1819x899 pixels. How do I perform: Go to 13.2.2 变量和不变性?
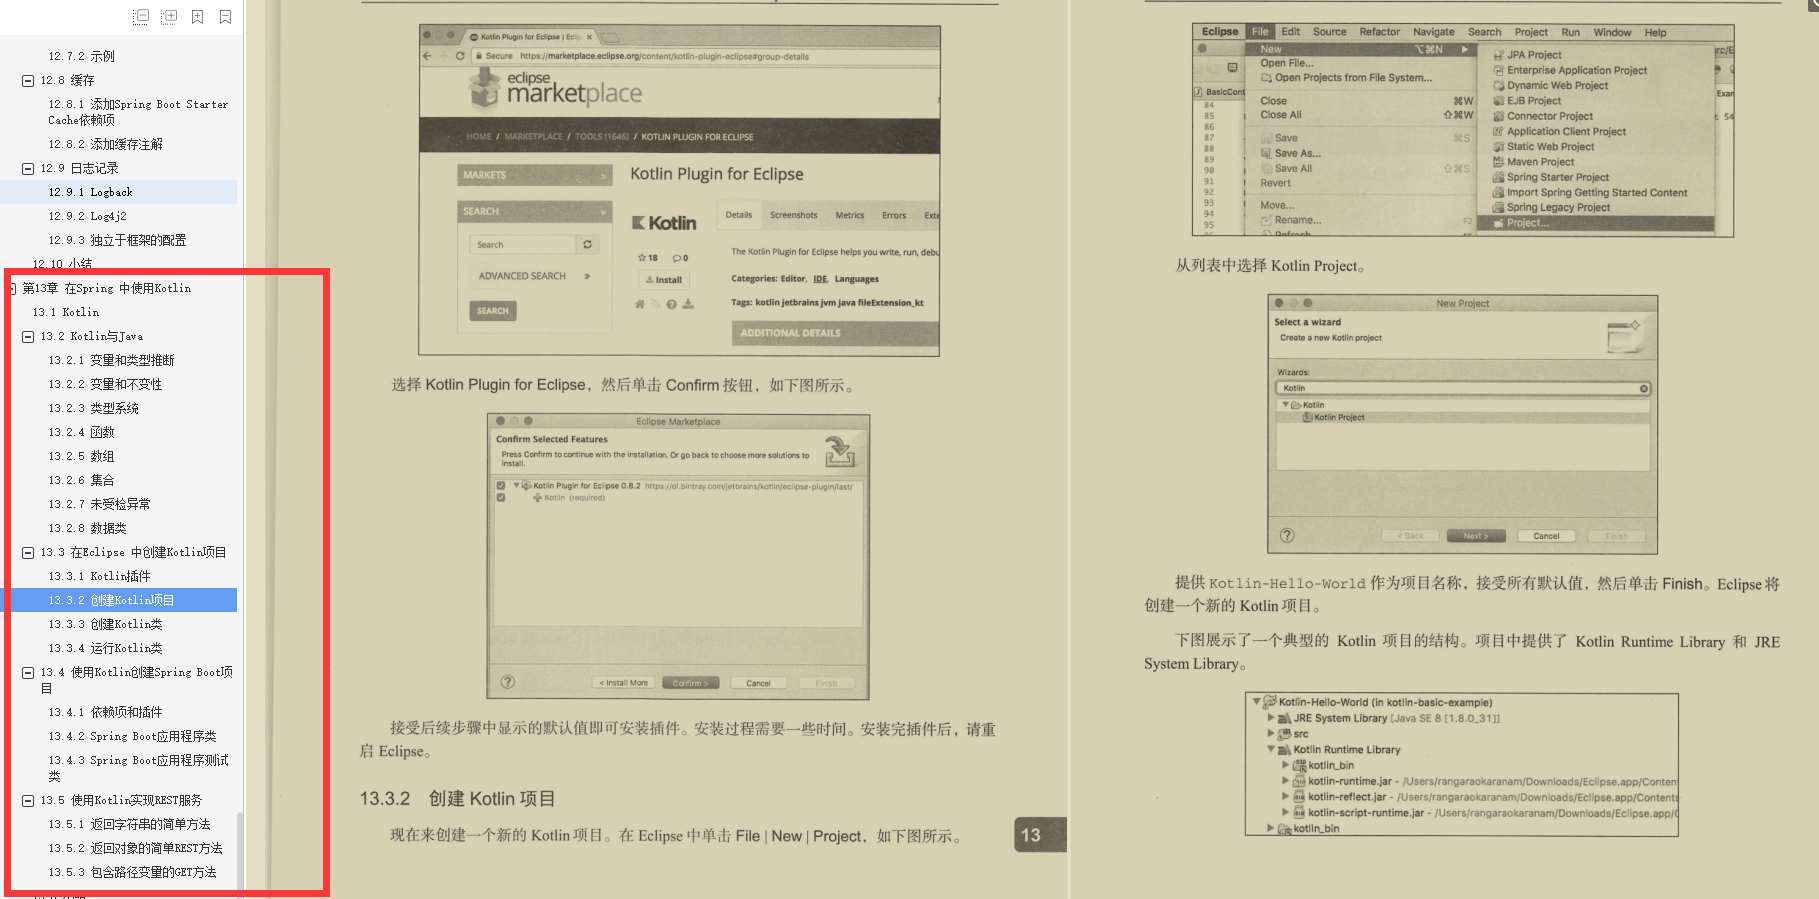[x=105, y=384]
